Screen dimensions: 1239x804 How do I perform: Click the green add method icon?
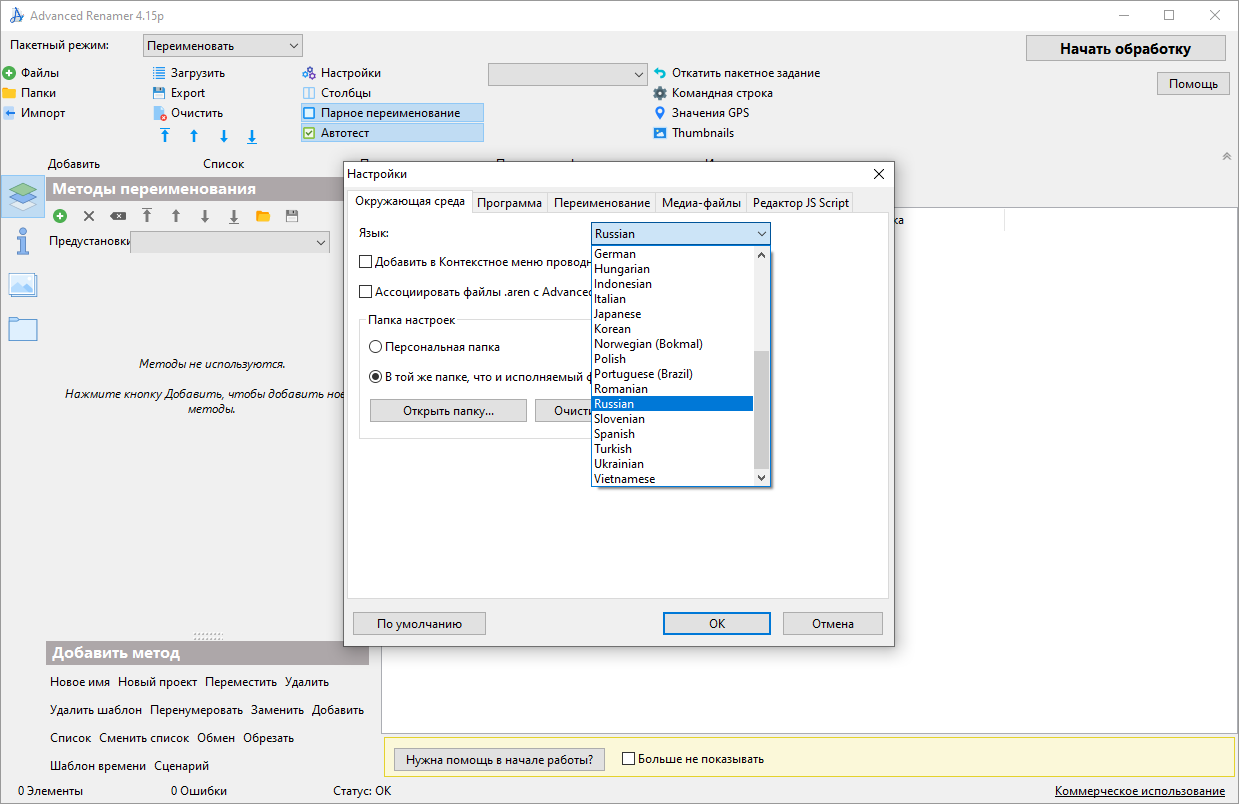pyautogui.click(x=60, y=216)
